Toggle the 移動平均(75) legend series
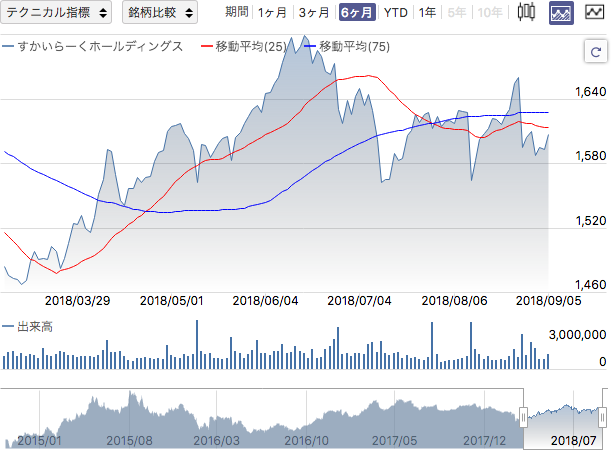The image size is (612, 451). point(347,46)
